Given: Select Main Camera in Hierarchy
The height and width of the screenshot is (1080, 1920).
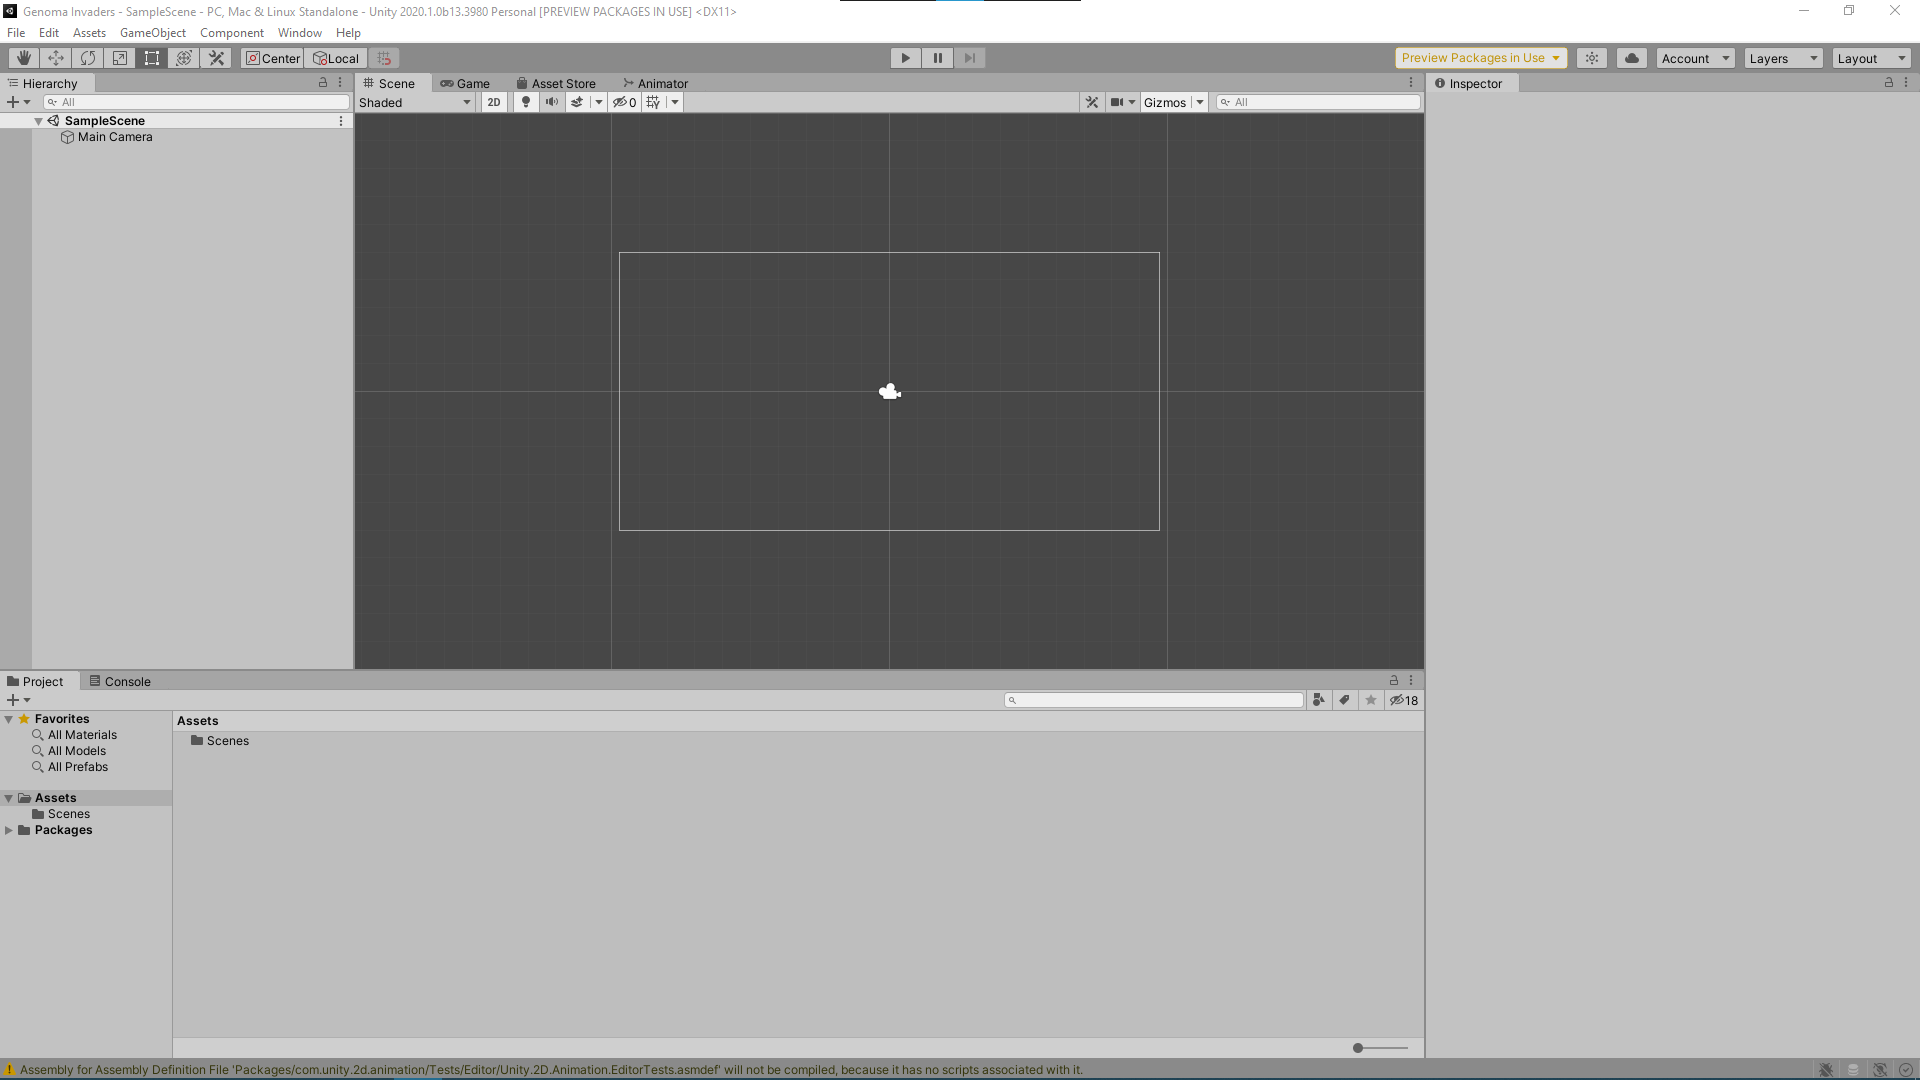Looking at the screenshot, I should pyautogui.click(x=115, y=137).
